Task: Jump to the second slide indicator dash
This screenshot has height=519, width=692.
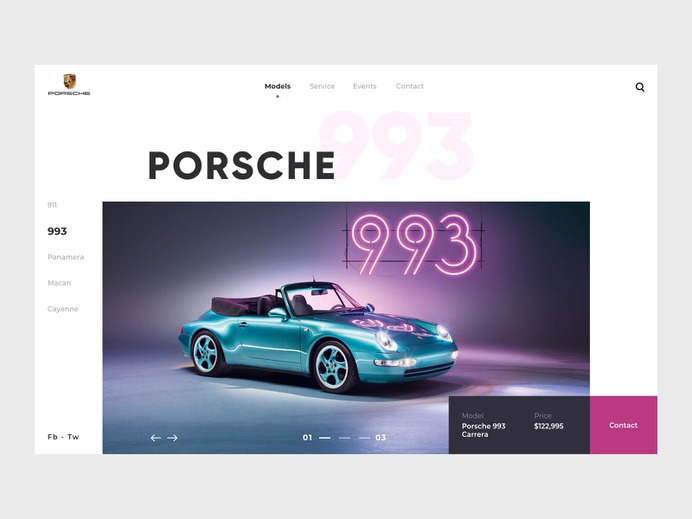Action: 345,438
